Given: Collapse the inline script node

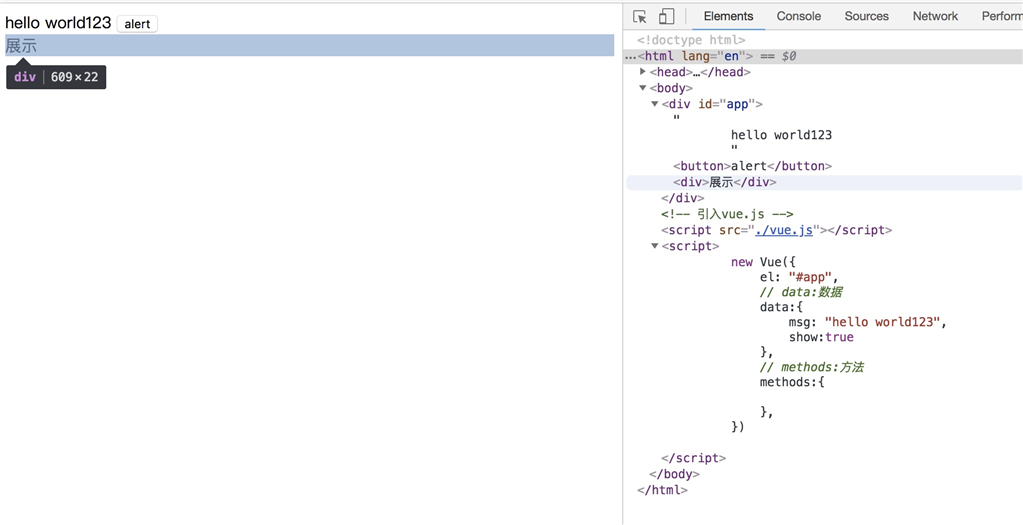Looking at the screenshot, I should click(655, 246).
